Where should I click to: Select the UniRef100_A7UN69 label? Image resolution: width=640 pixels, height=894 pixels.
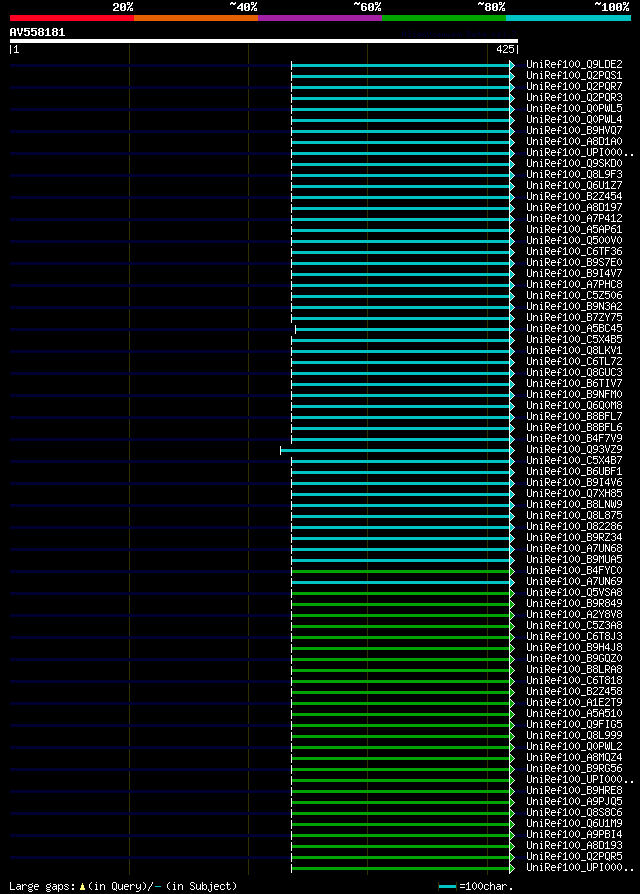pos(574,582)
